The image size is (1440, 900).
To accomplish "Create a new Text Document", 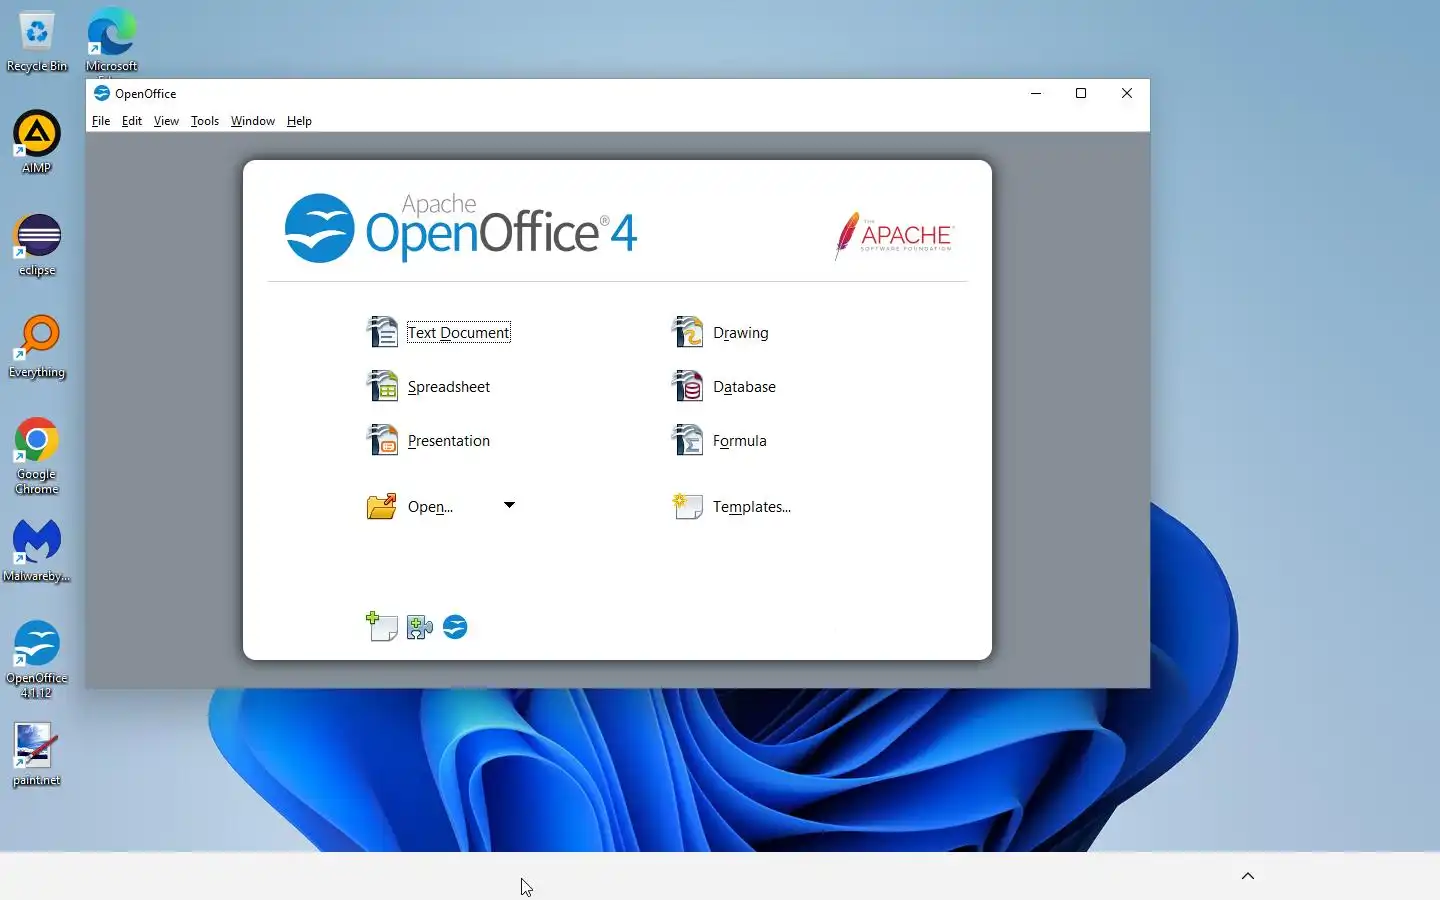I will click(459, 332).
